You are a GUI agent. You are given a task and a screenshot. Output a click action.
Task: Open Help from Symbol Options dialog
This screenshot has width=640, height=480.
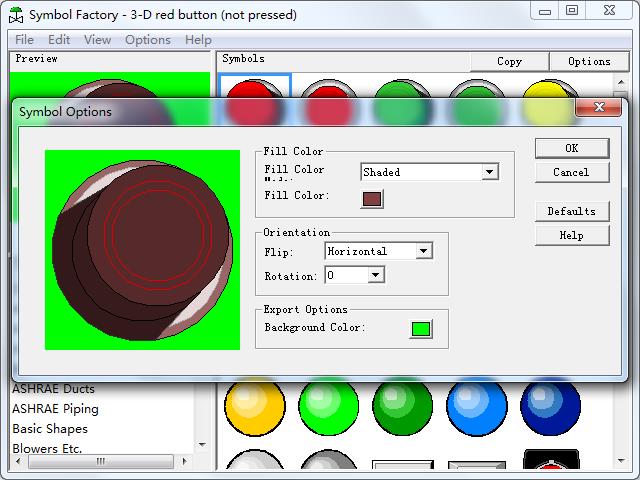pos(572,236)
